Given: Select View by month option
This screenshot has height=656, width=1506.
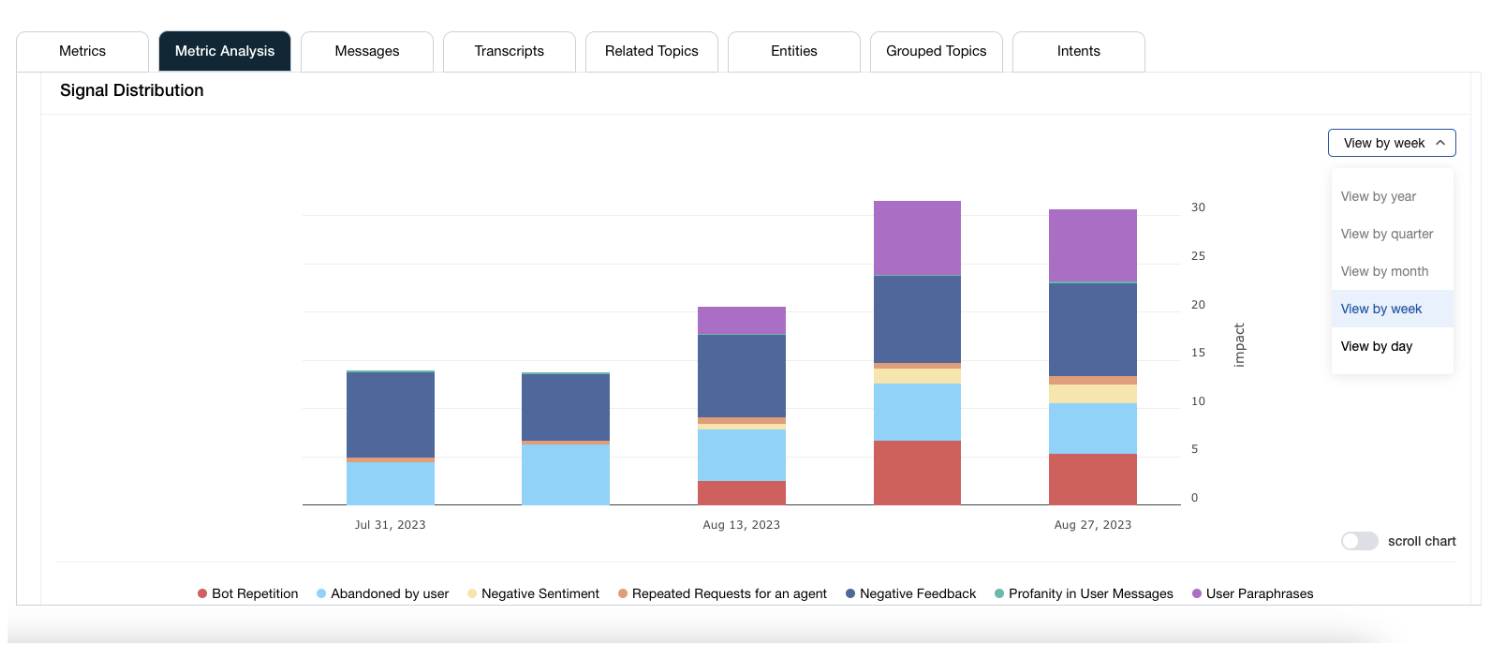Looking at the screenshot, I should (x=1384, y=271).
